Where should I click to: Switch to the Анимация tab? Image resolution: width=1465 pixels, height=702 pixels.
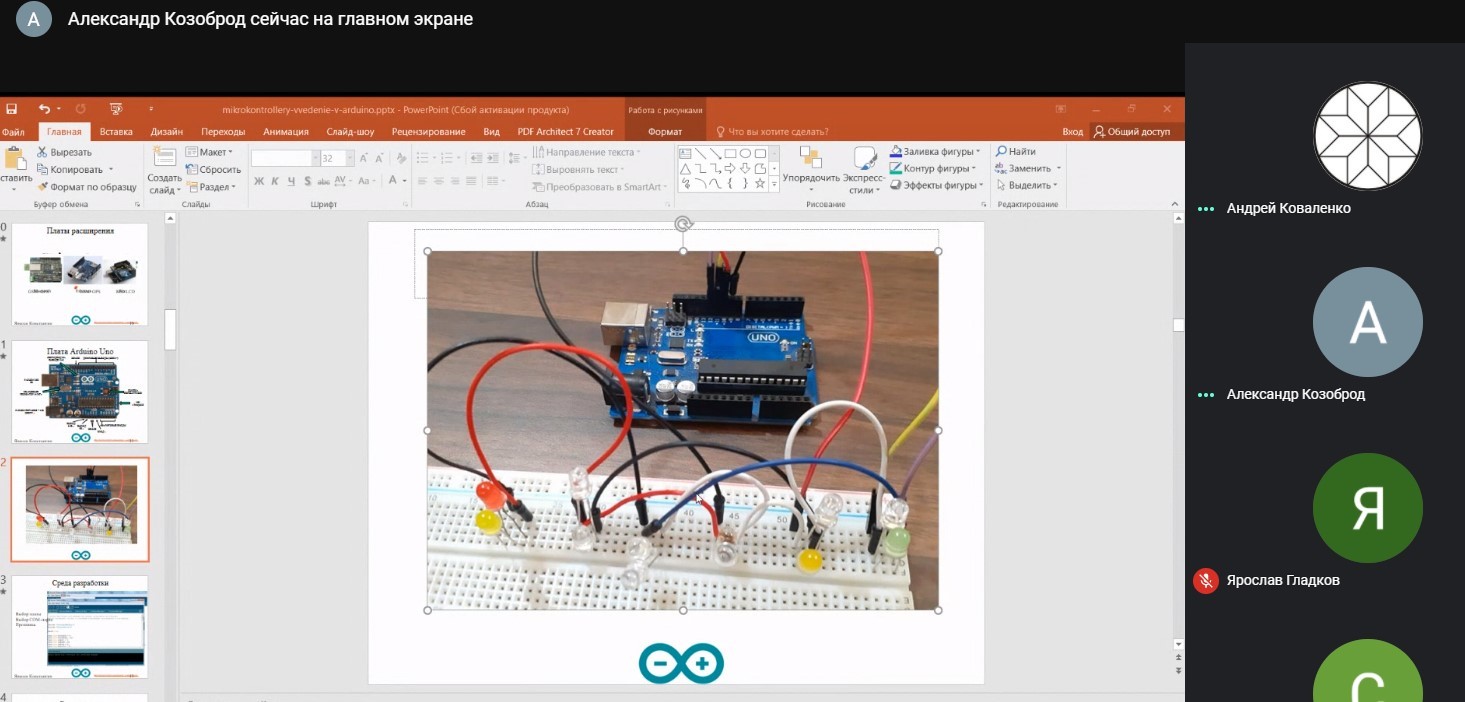point(286,132)
